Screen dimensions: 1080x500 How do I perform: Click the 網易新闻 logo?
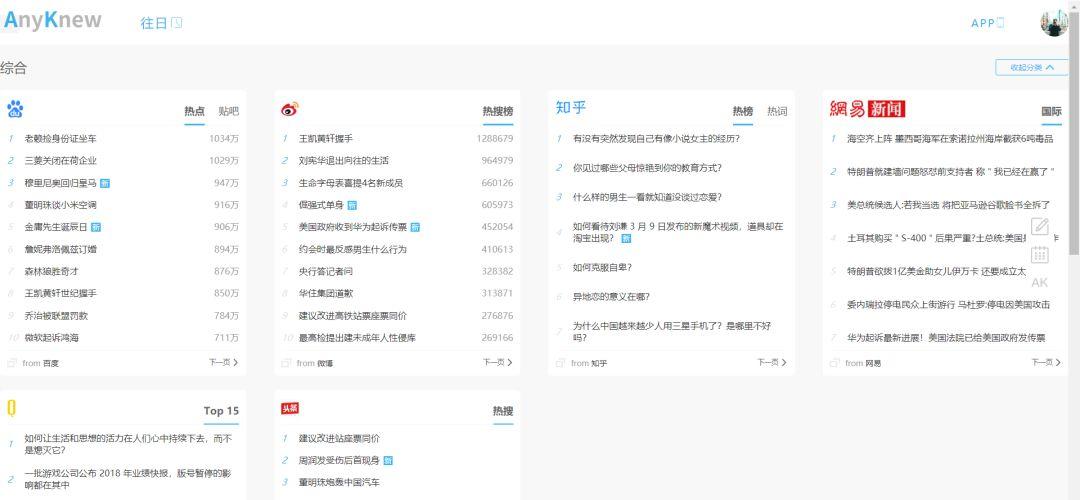click(867, 108)
